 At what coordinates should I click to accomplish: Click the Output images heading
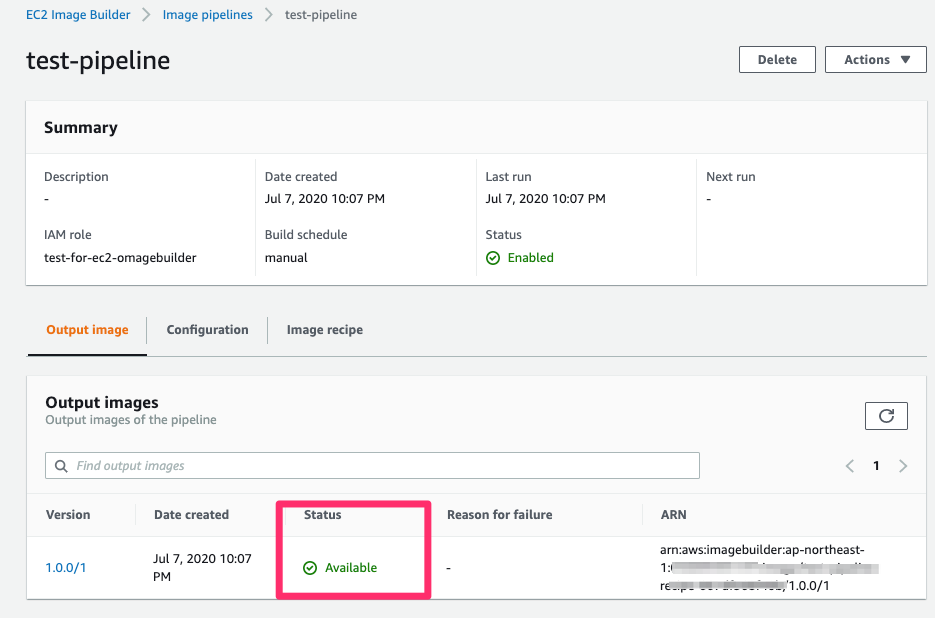pyautogui.click(x=102, y=403)
